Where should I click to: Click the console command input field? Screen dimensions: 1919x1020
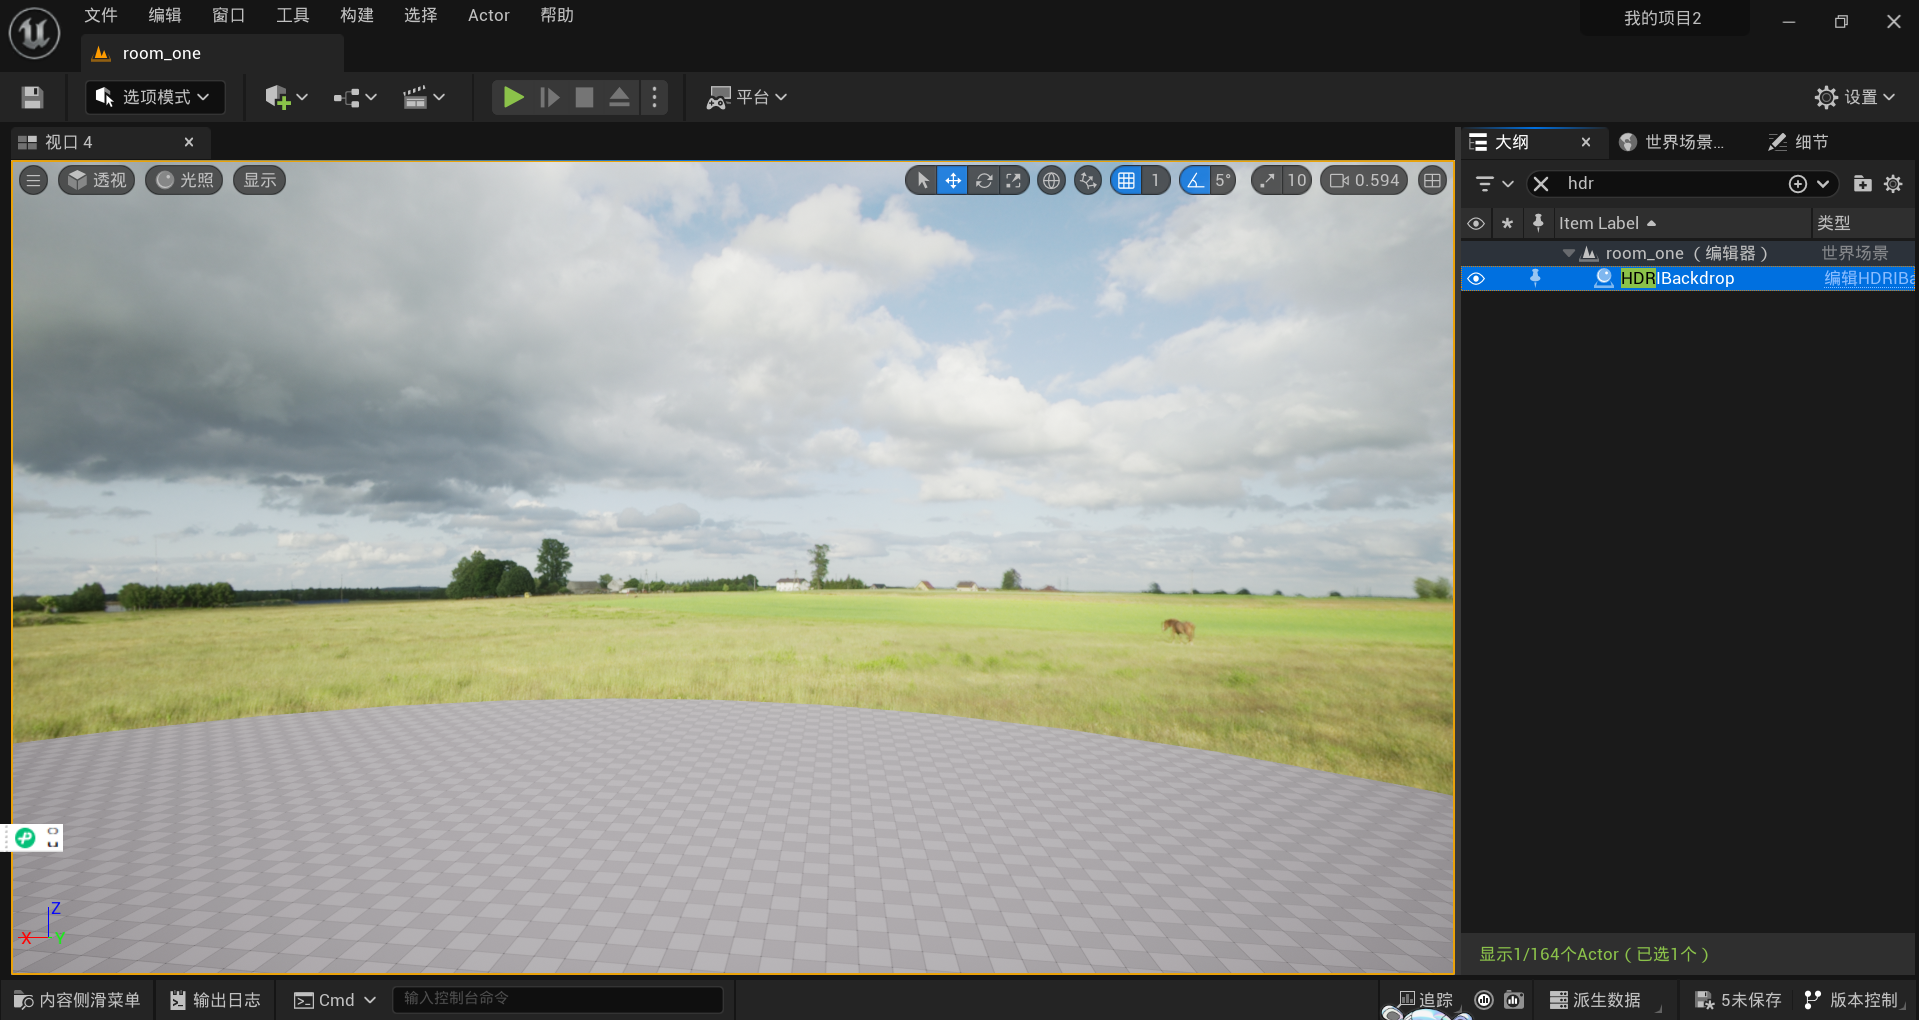[558, 999]
